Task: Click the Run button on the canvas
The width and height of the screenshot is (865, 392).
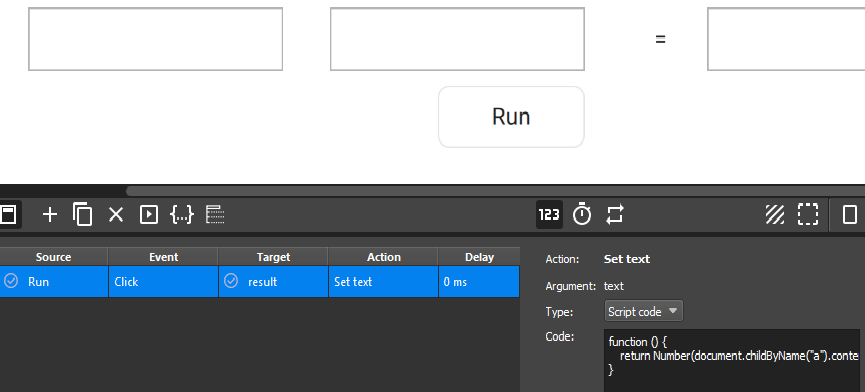Action: click(x=511, y=117)
